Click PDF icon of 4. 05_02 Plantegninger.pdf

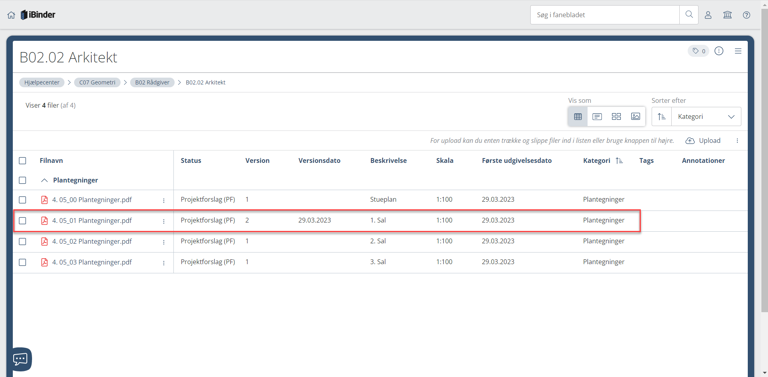(x=44, y=241)
